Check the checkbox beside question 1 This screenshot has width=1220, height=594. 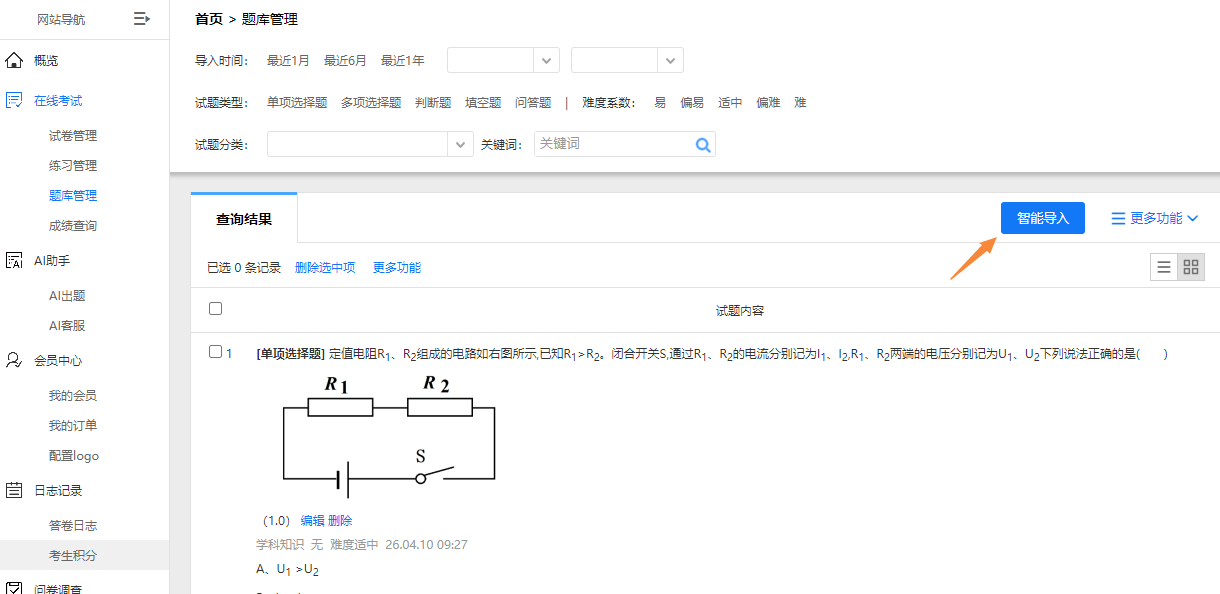click(x=213, y=352)
